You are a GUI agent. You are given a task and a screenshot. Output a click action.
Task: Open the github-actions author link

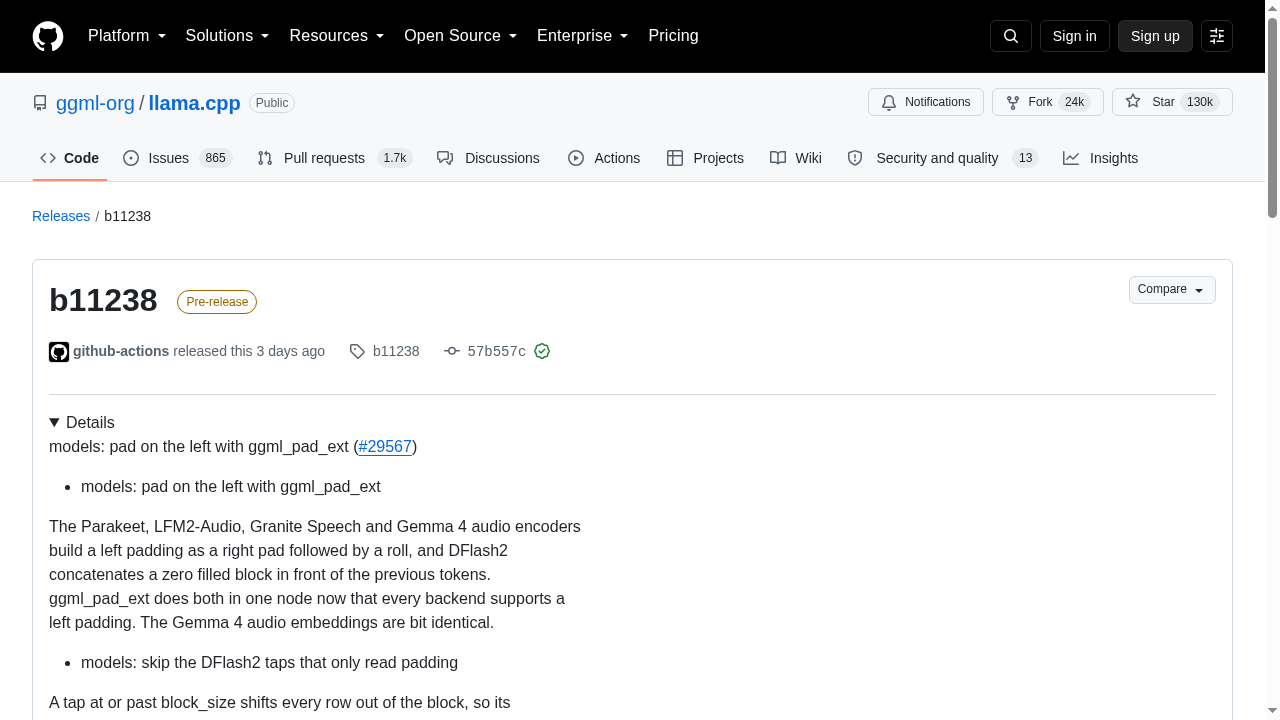121,351
